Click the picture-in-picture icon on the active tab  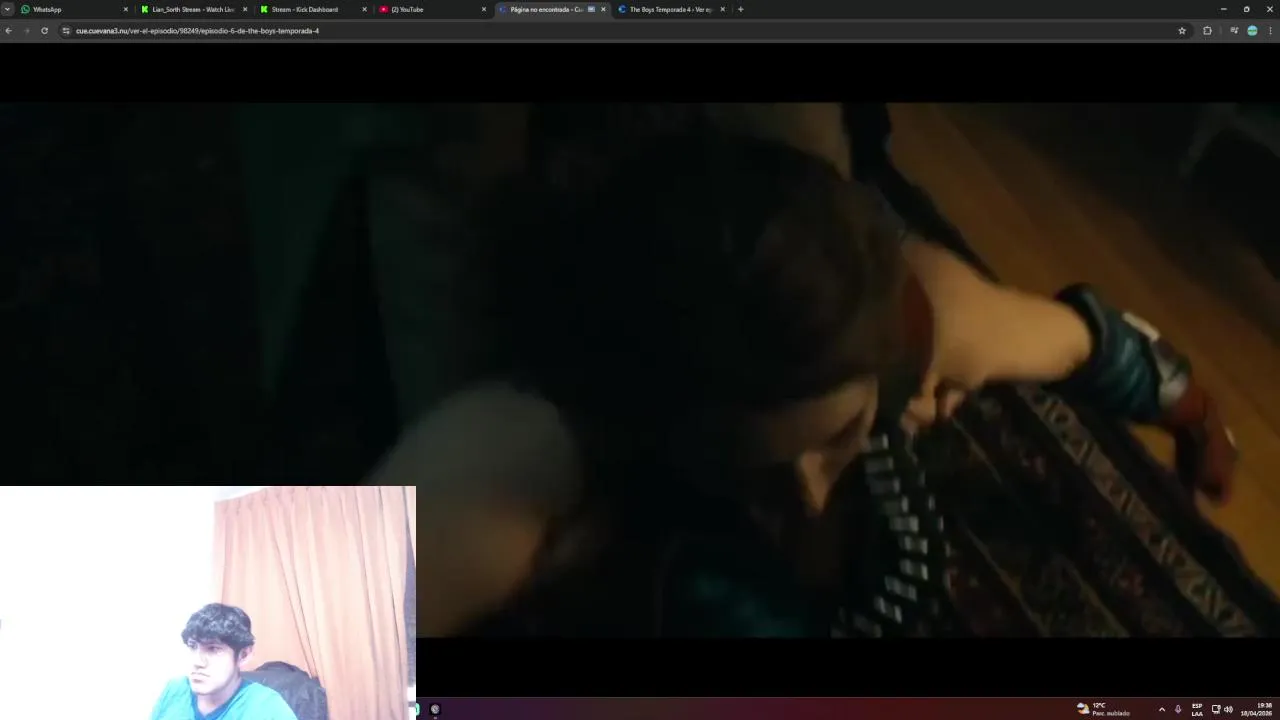coord(591,9)
